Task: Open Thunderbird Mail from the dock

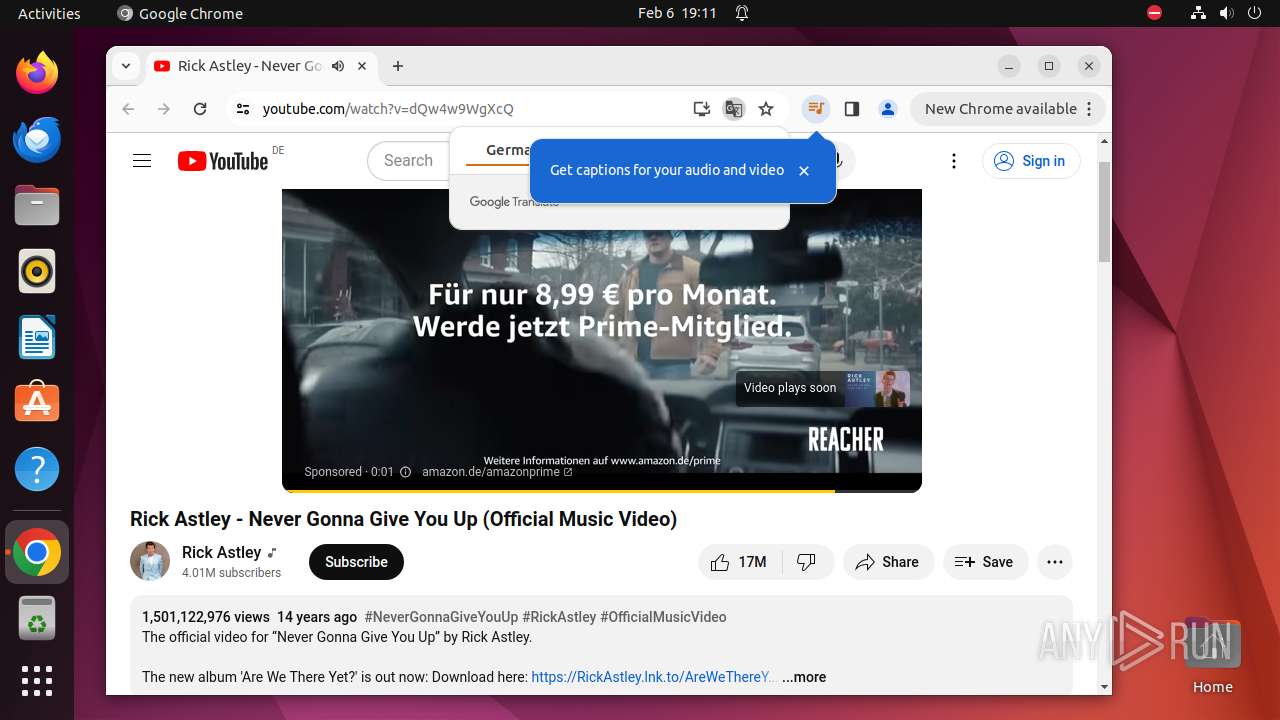Action: point(37,139)
